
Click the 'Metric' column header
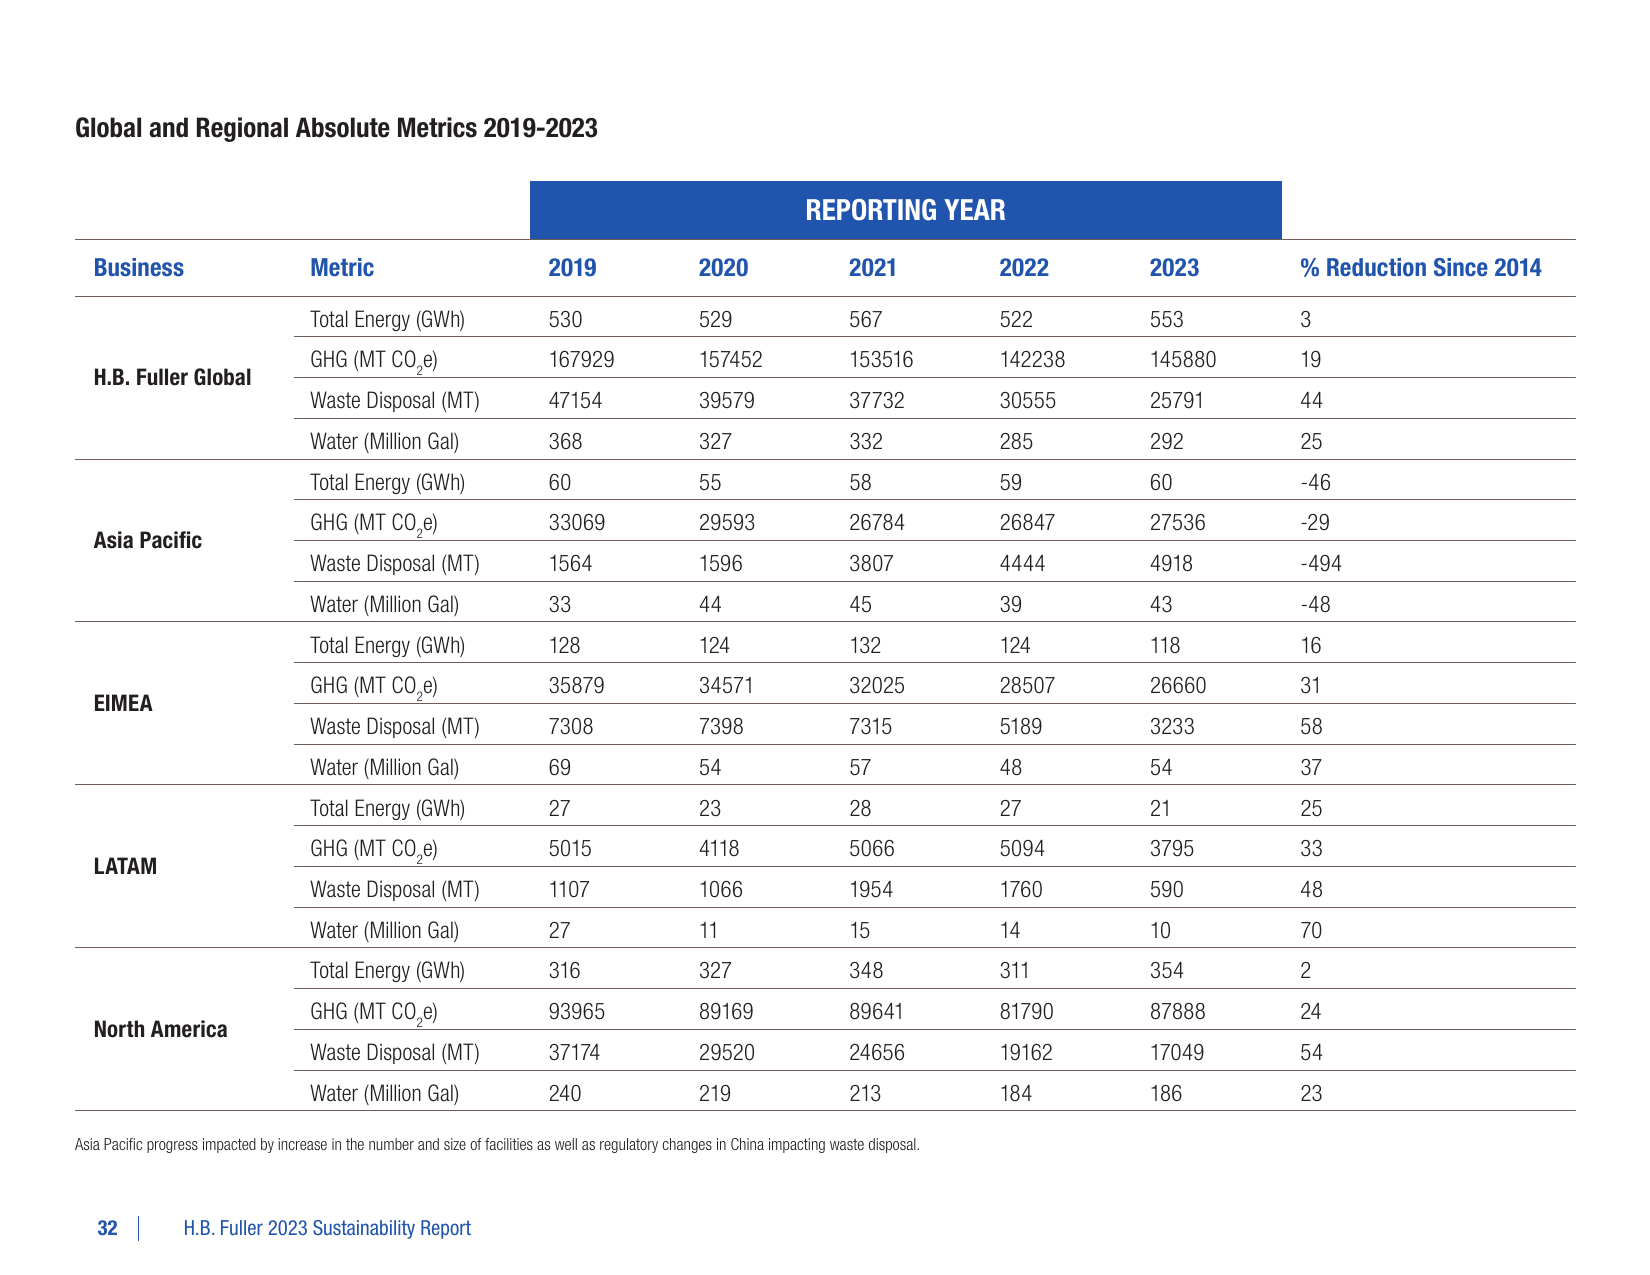point(342,268)
